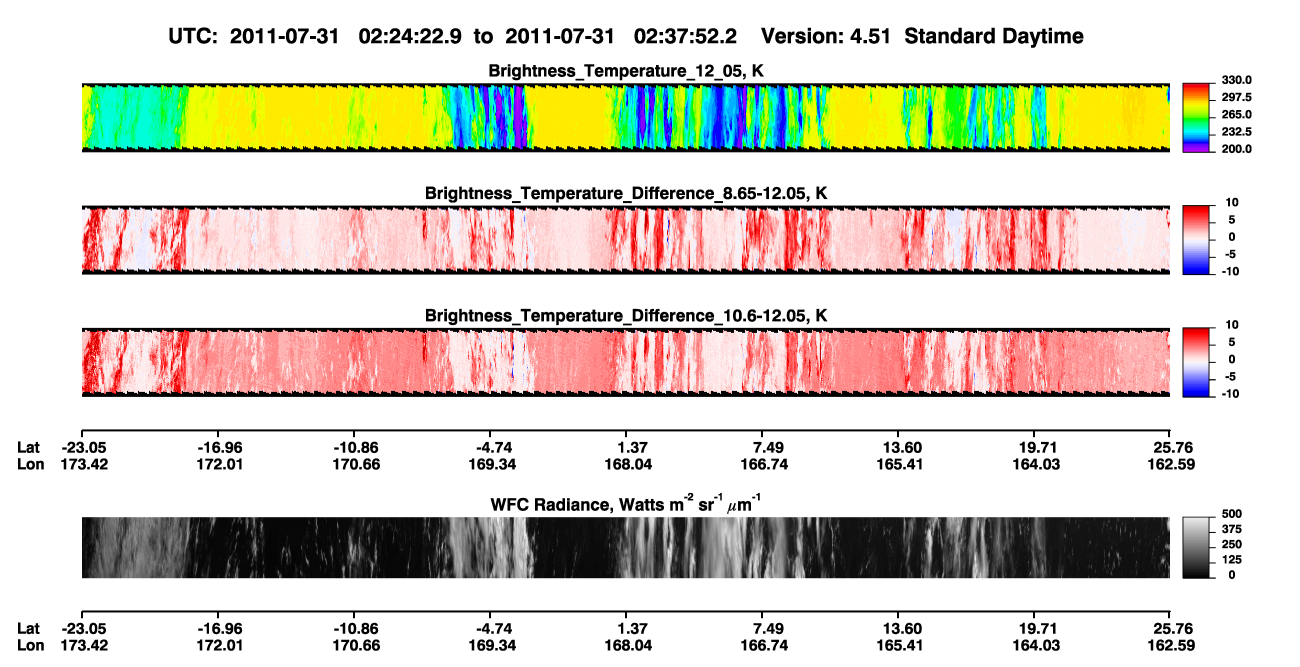Click latitude 25.76 on axis above WFC title
The height and width of the screenshot is (667, 1300).
coord(1172,447)
